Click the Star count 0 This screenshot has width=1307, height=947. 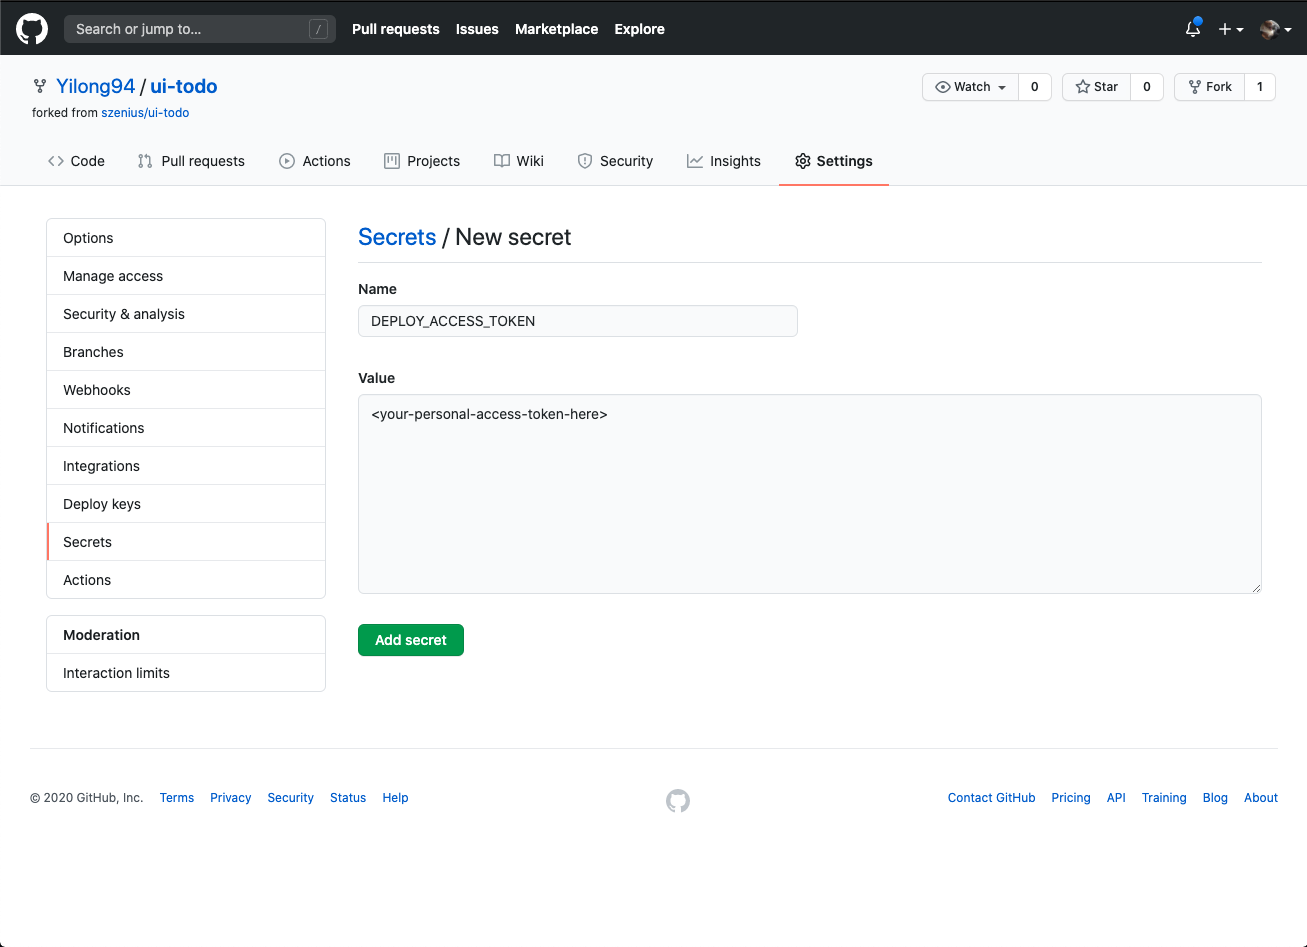[1147, 87]
